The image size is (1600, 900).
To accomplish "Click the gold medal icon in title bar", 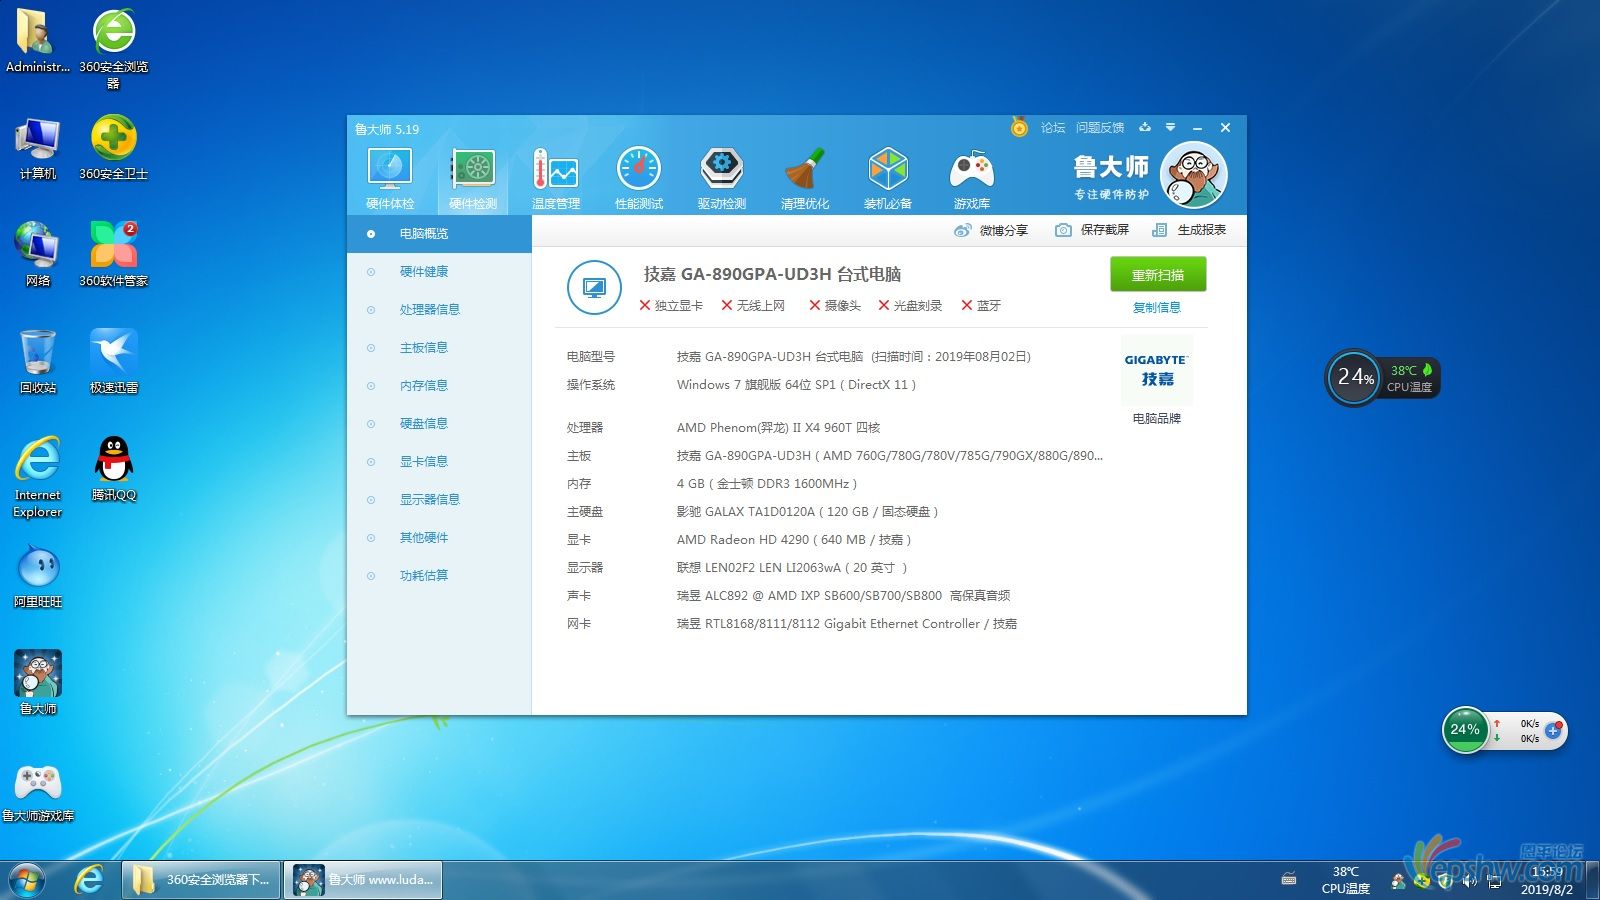I will coord(1019,127).
